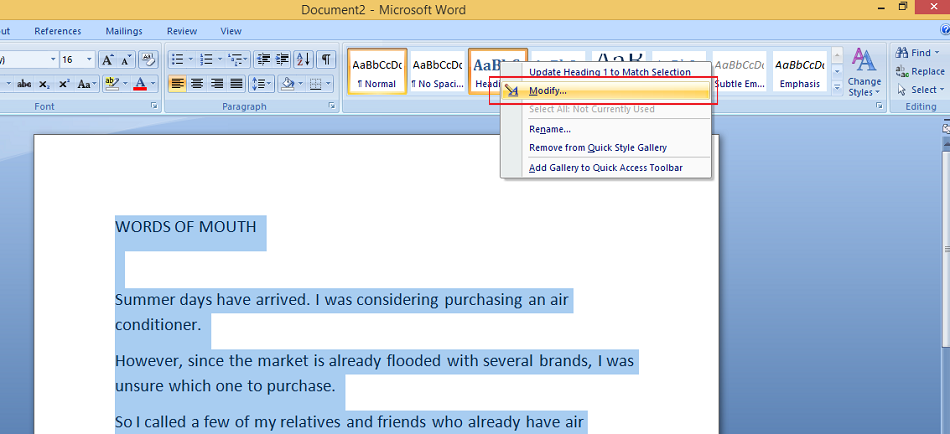The image size is (950, 434).
Task: Toggle Align Text Left button
Action: 177,84
